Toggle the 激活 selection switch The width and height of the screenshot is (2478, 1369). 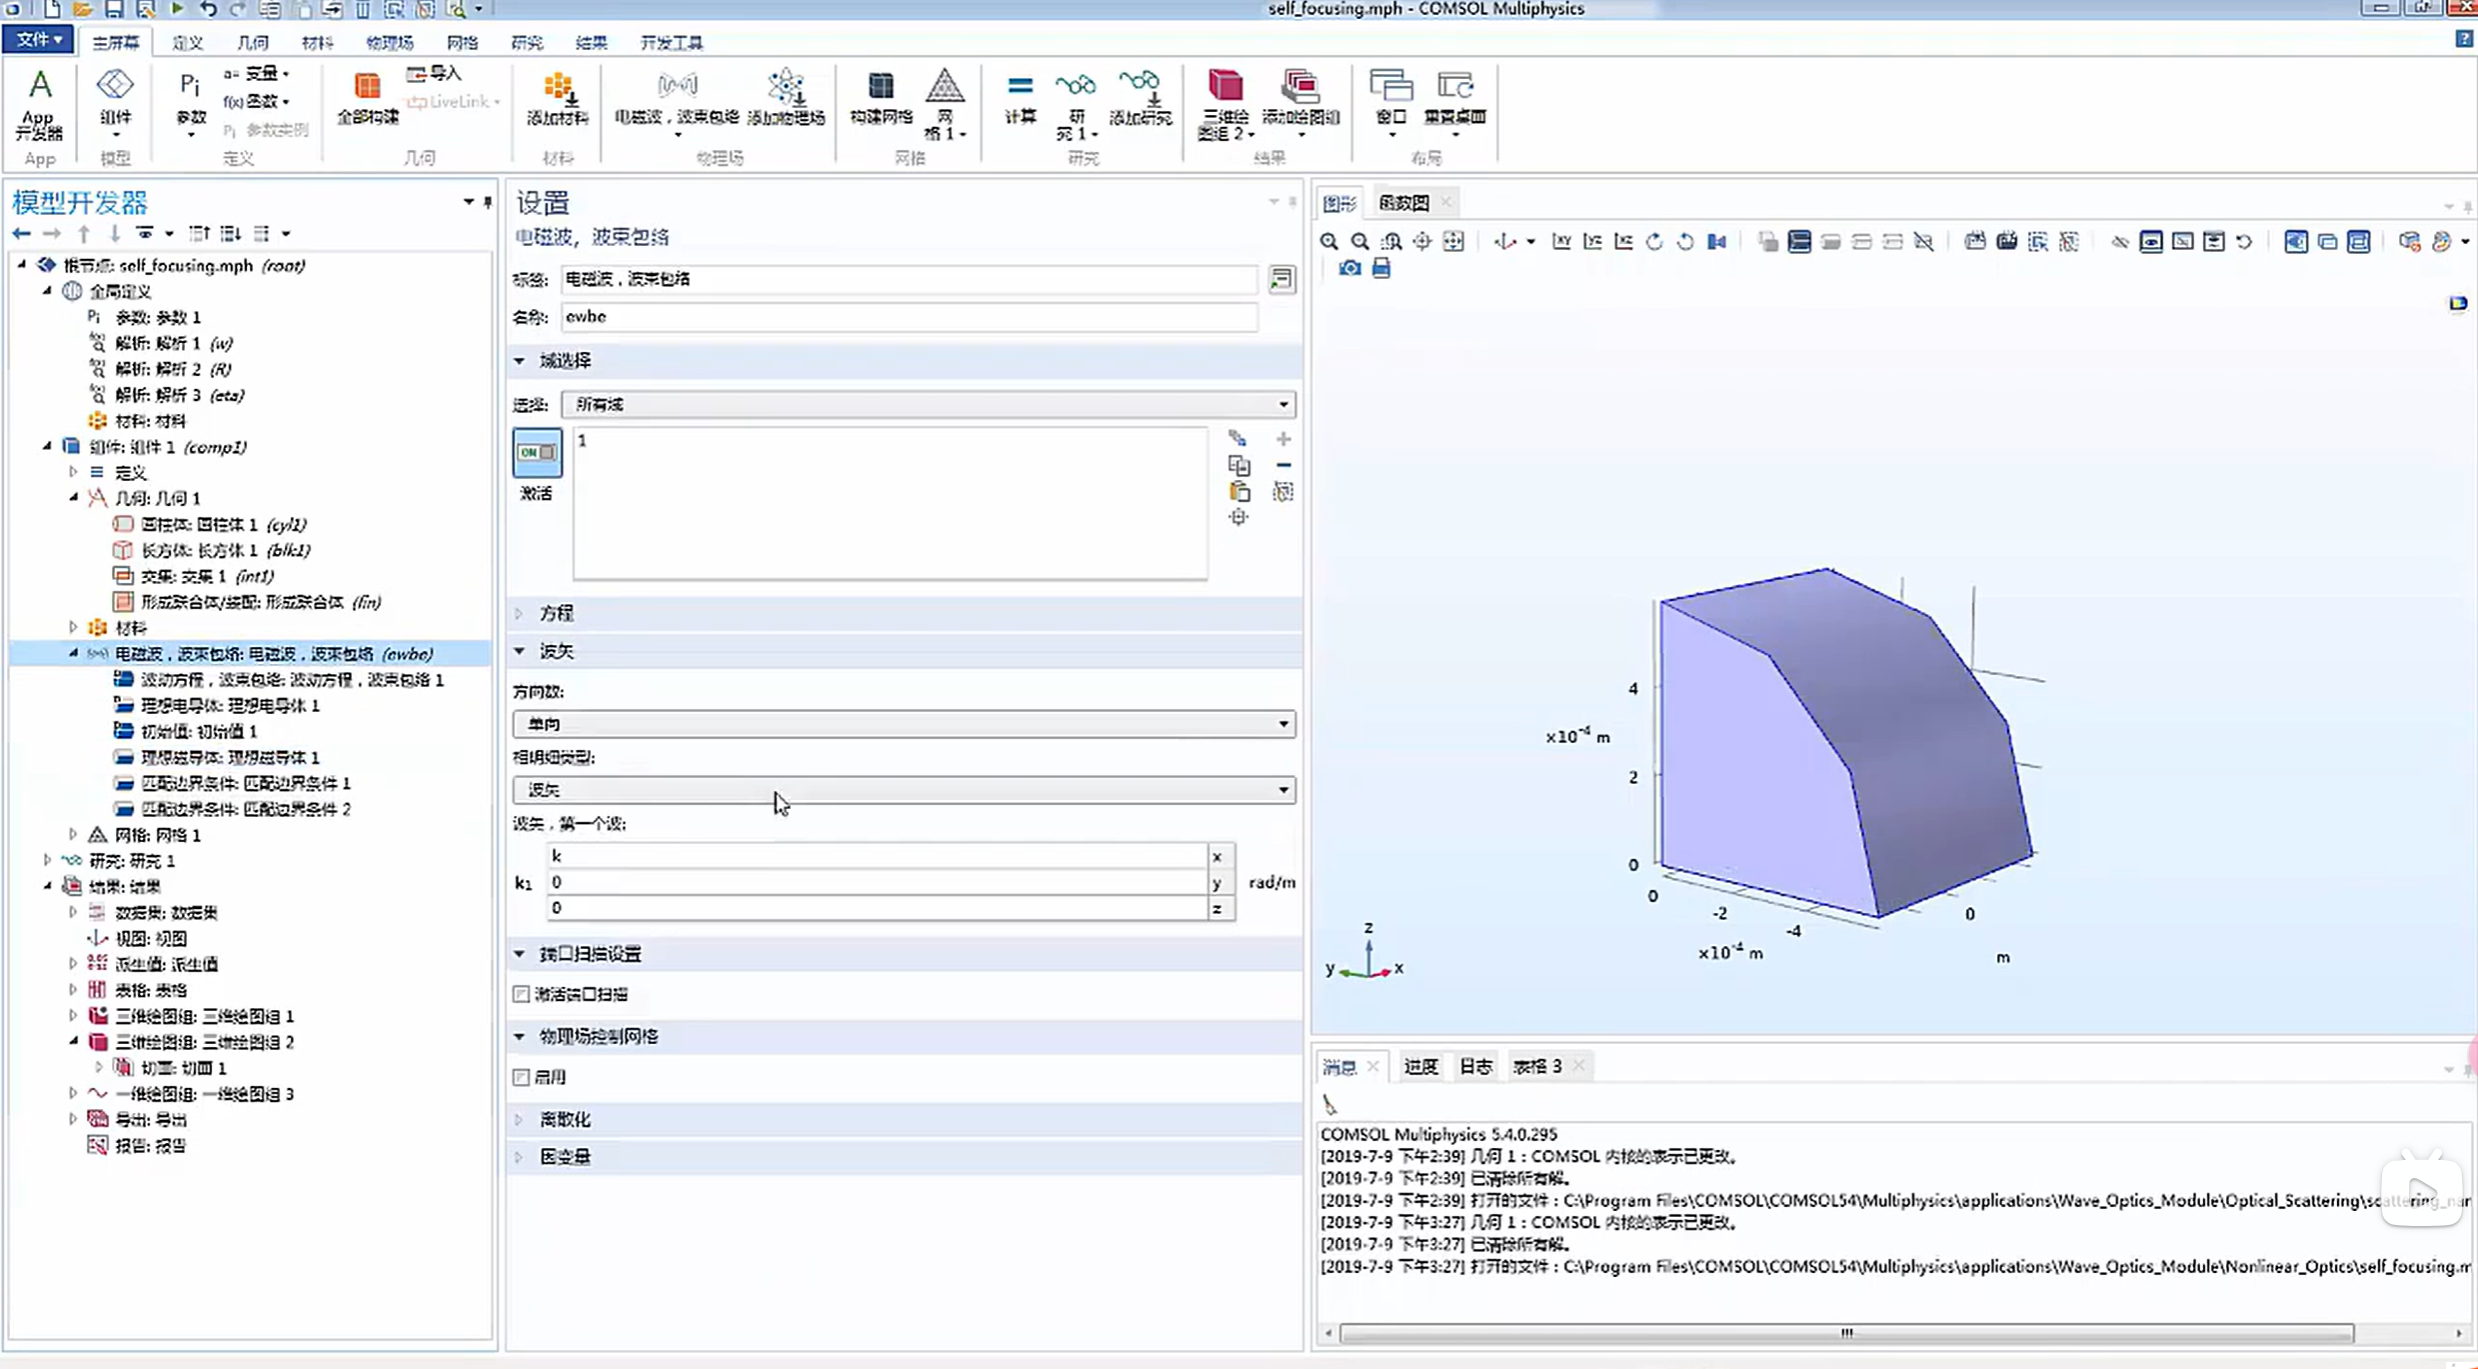(537, 453)
